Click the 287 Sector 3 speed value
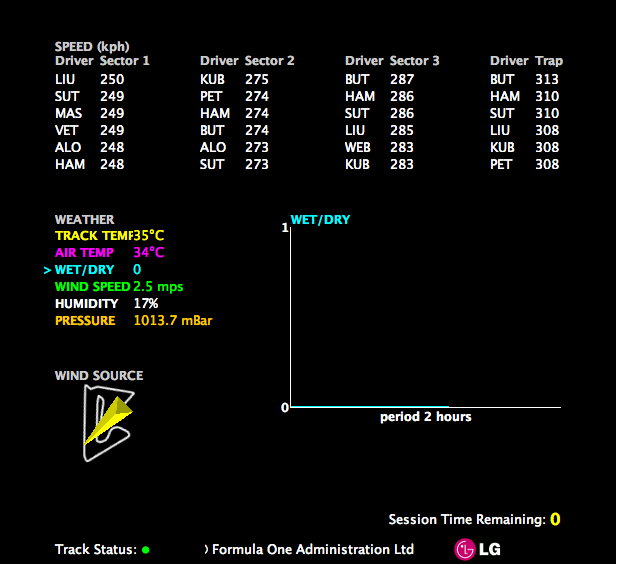Screen dimensions: 619x565 click(x=402, y=79)
